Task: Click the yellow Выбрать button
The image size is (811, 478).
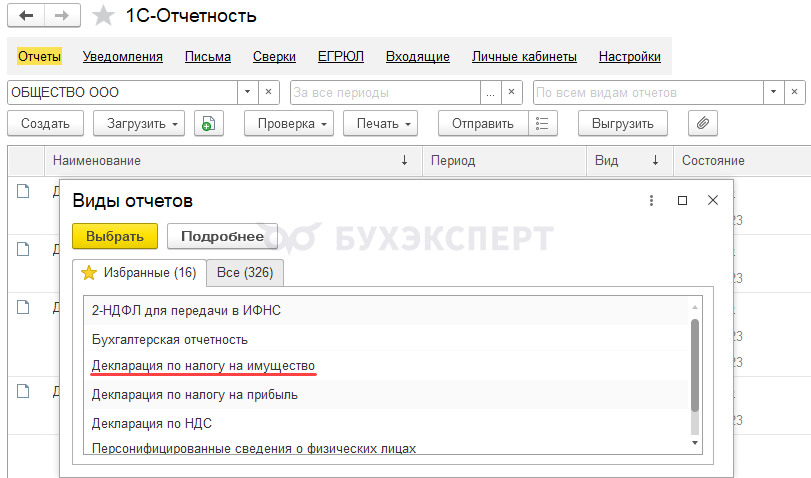Action: 115,236
